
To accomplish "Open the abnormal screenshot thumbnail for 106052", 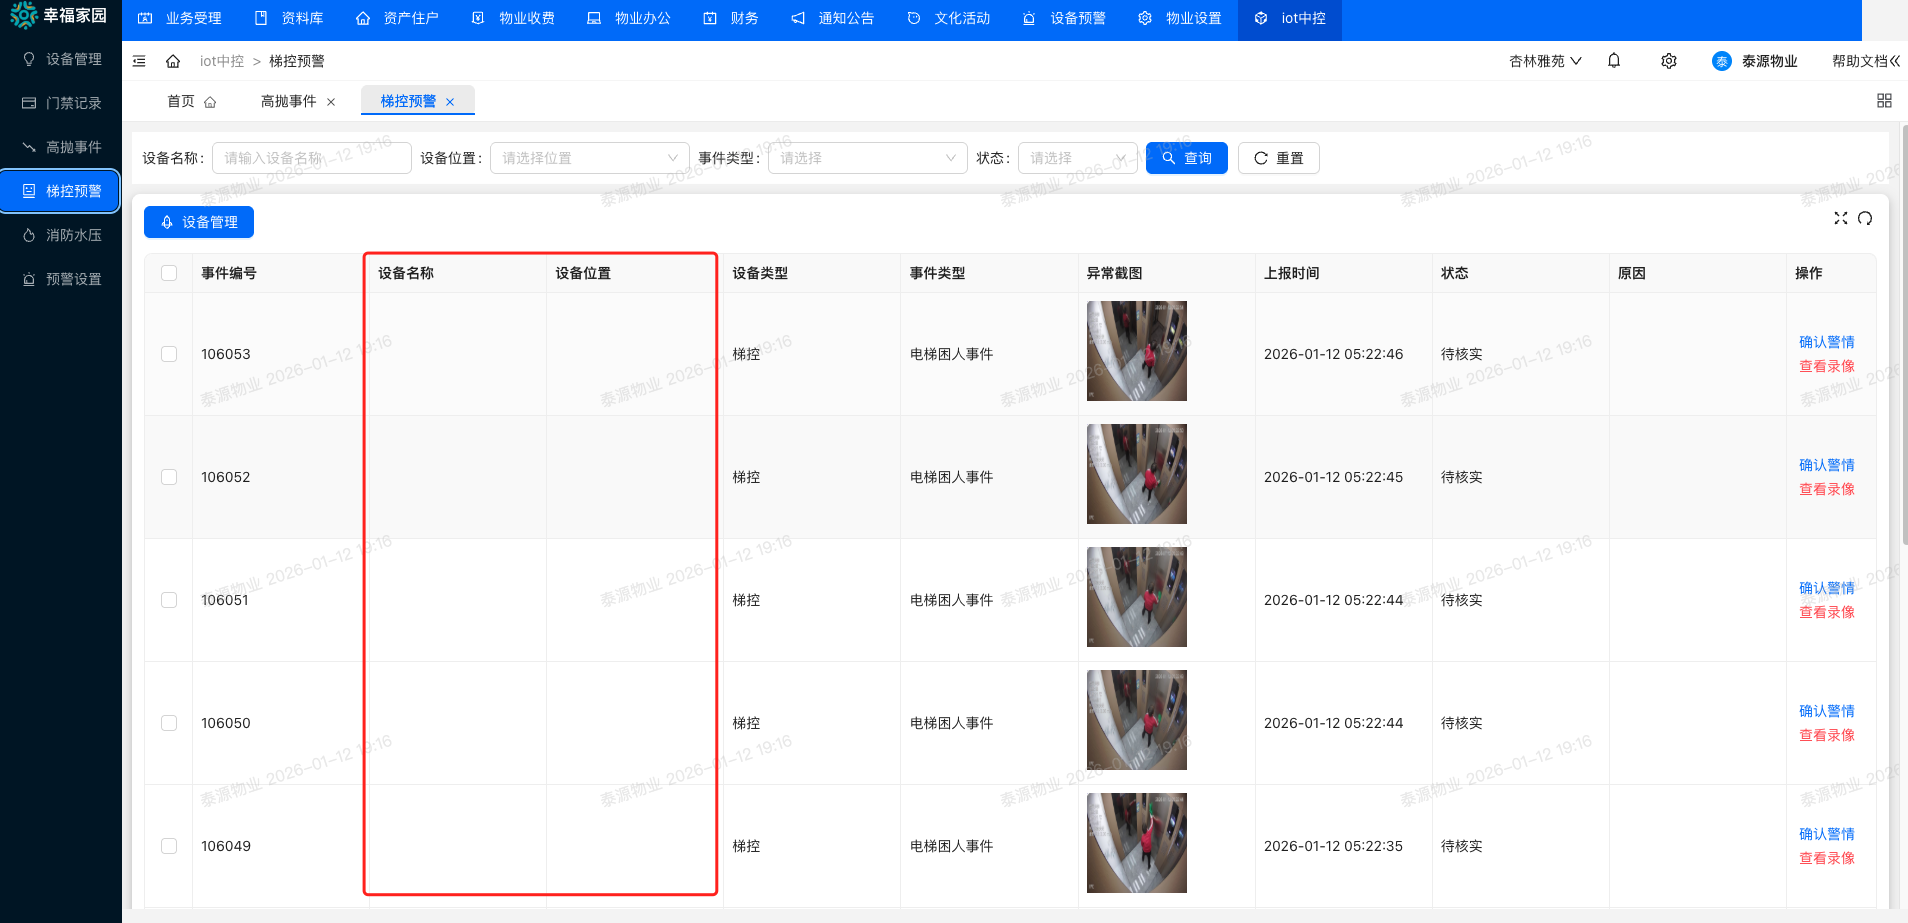I will coord(1136,473).
